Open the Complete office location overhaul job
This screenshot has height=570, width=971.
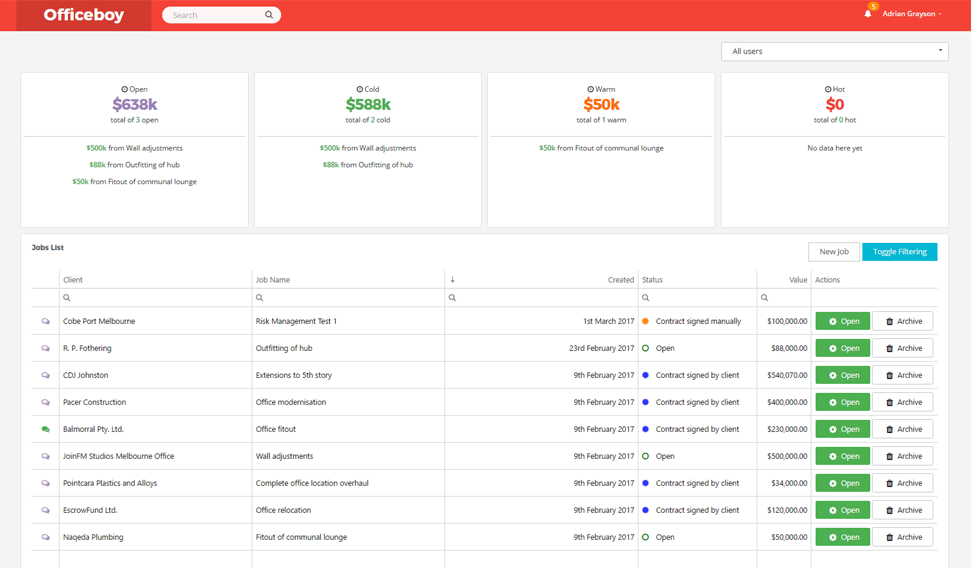(842, 483)
